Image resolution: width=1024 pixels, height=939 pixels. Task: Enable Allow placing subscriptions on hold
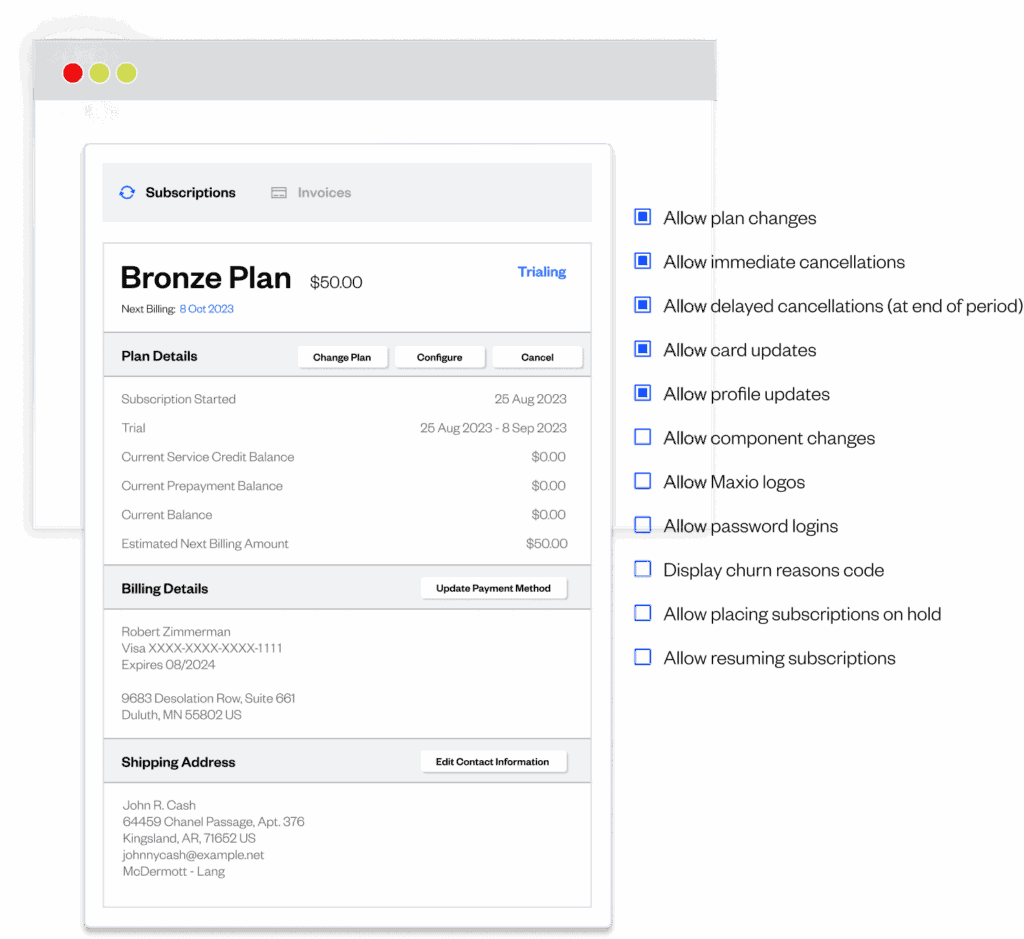coord(643,613)
